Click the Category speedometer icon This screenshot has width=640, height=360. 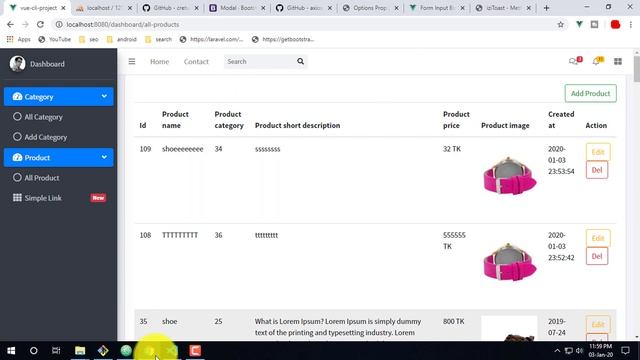pyautogui.click(x=17, y=97)
